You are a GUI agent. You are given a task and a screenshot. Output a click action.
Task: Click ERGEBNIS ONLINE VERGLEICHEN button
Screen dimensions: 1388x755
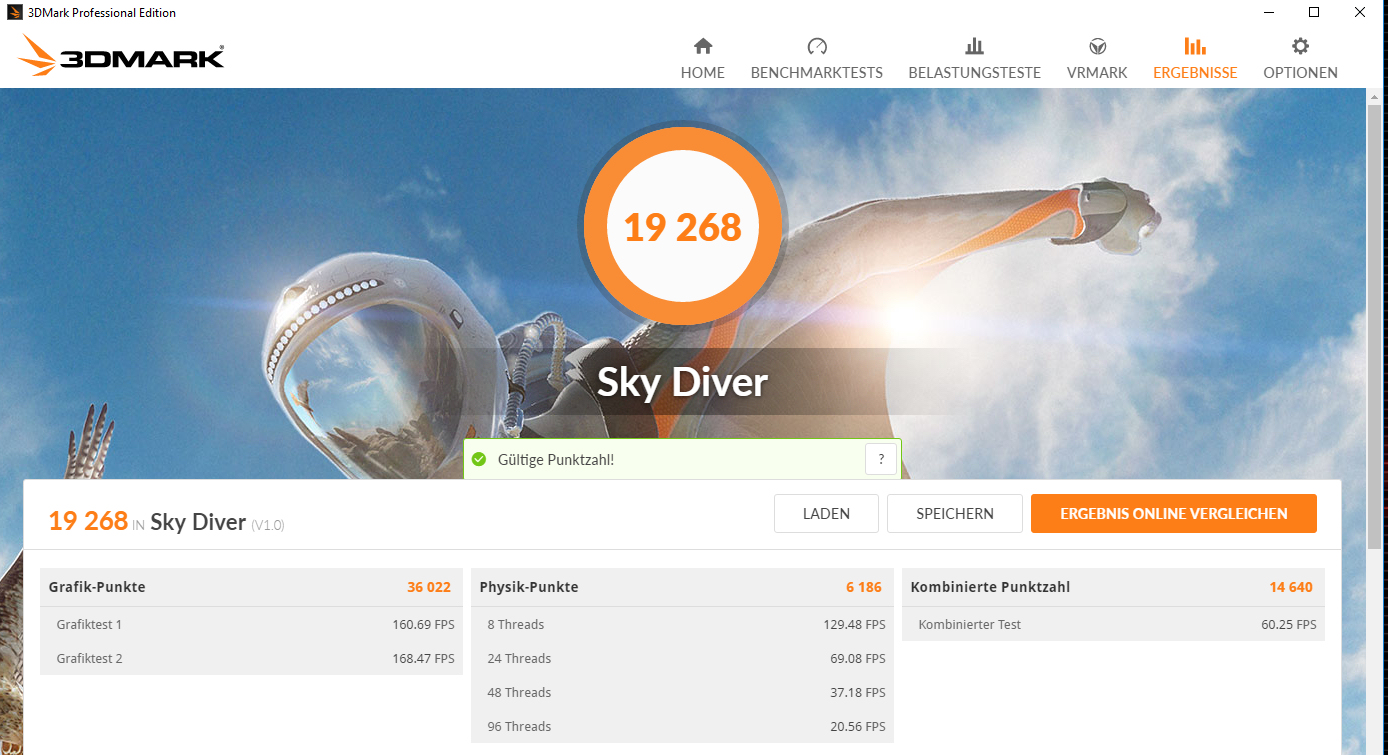pos(1174,514)
